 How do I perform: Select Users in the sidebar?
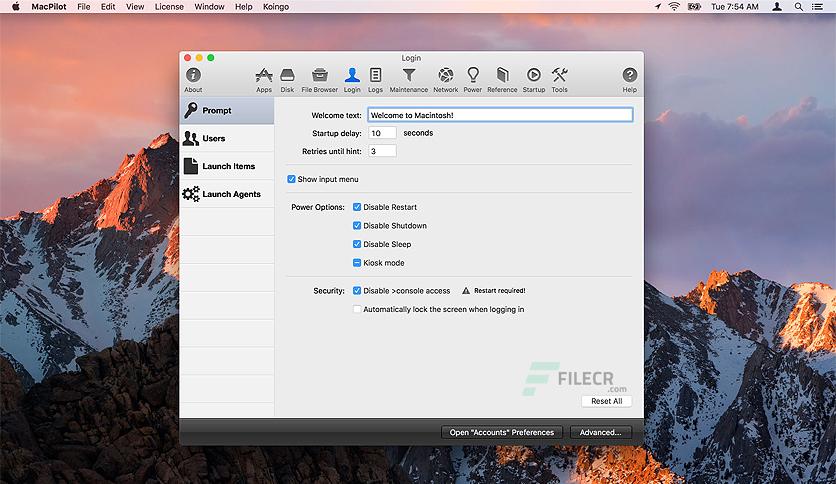227,138
